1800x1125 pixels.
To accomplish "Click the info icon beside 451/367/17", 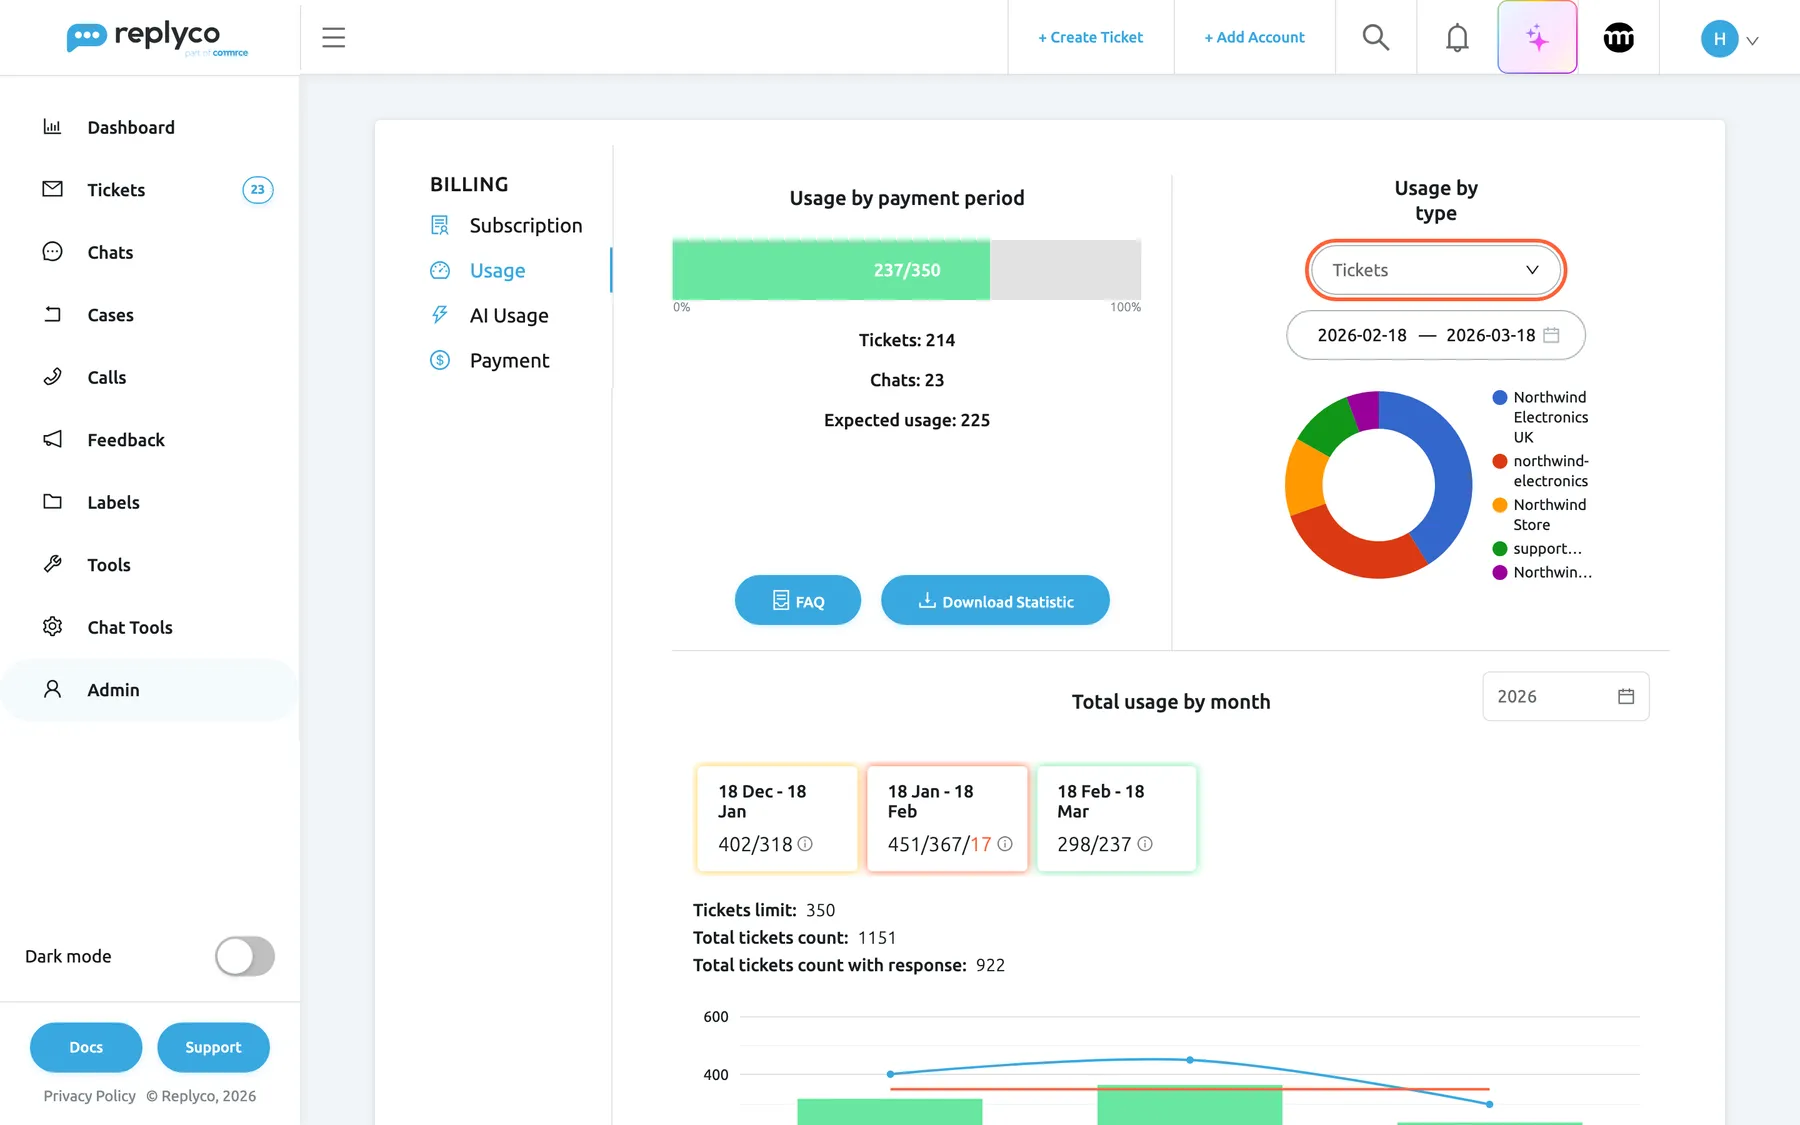I will [1005, 844].
